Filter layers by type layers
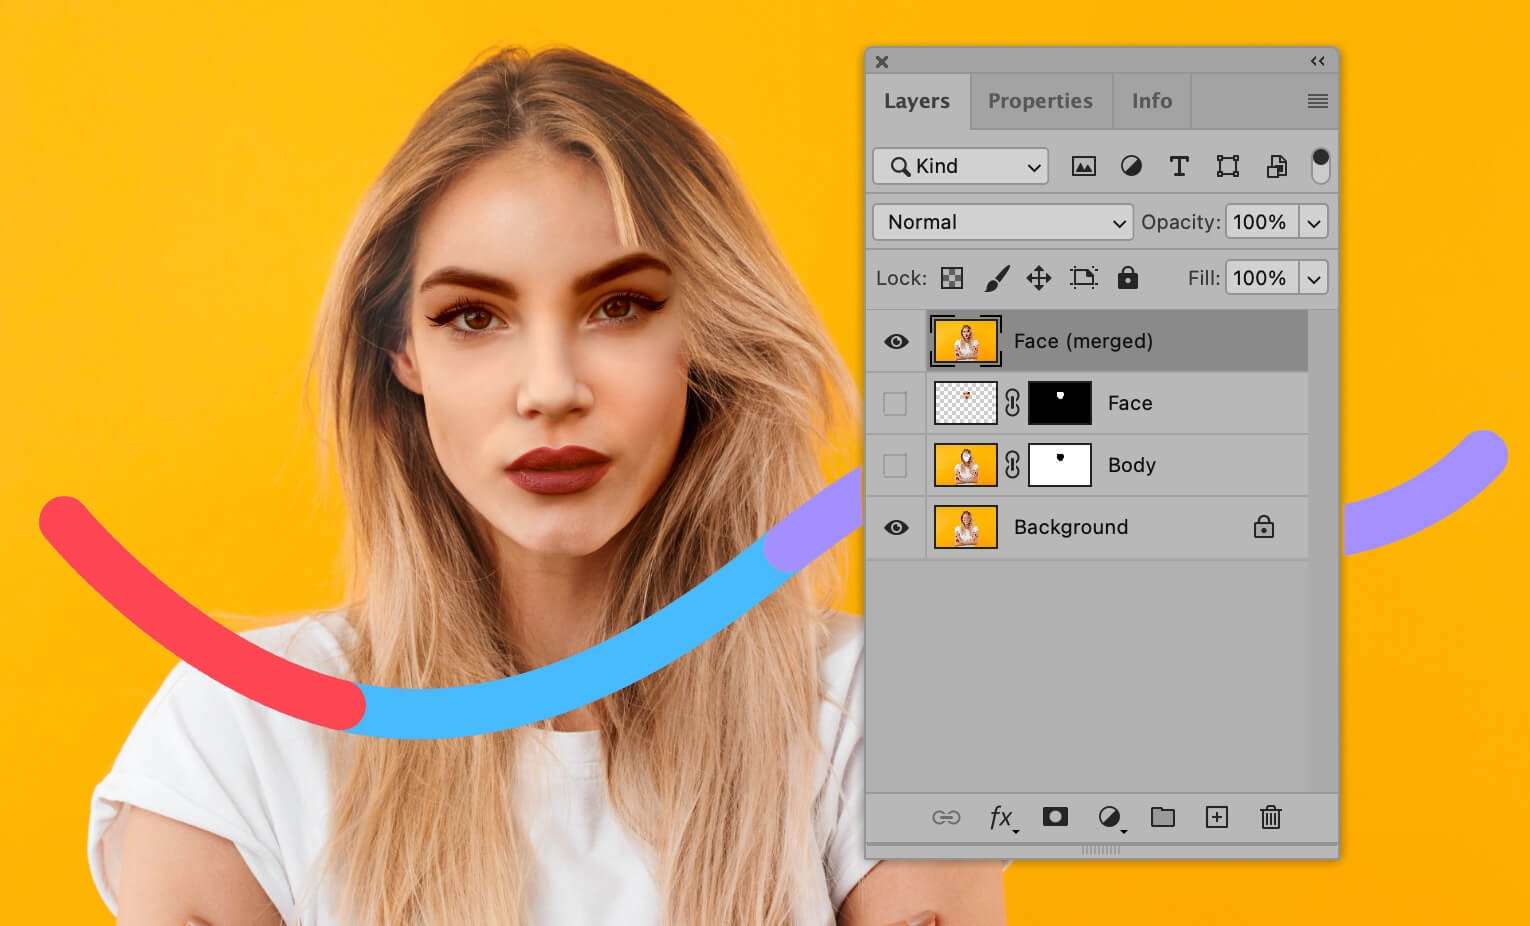The image size is (1530, 926). point(1179,166)
